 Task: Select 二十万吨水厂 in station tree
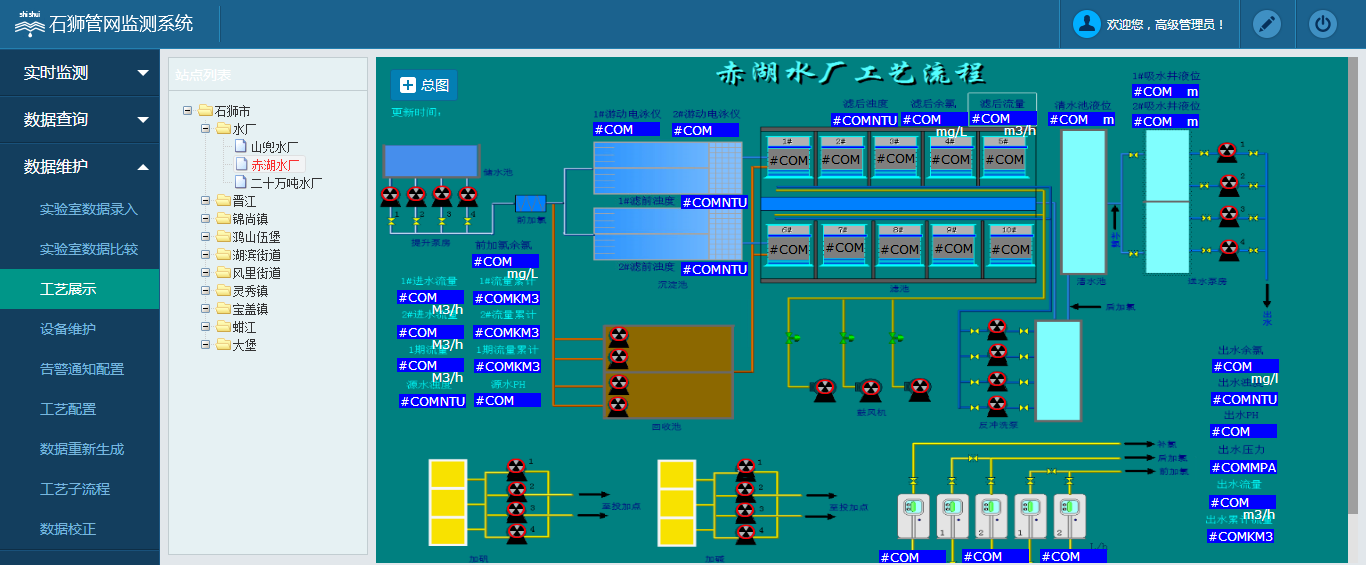coord(286,183)
